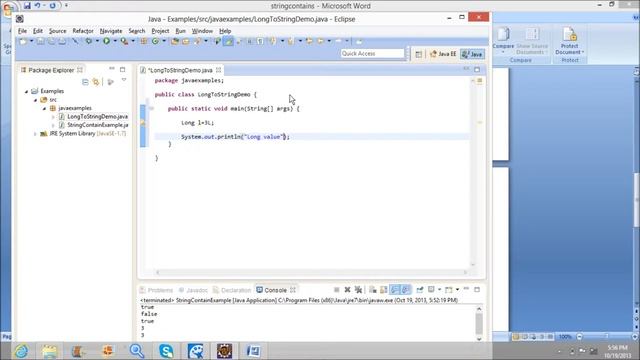The image size is (640, 360).
Task: Toggle Show Console When Standard Out Changes
Action: pyautogui.click(x=395, y=290)
